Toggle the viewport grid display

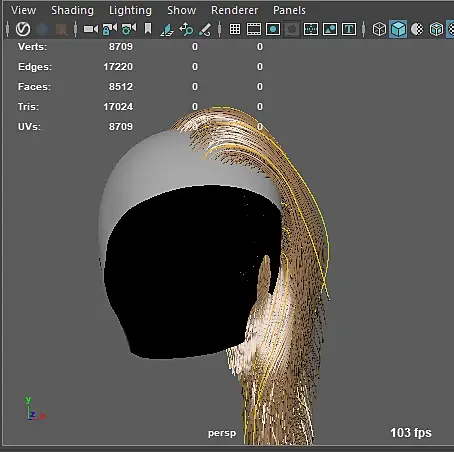click(x=235, y=29)
